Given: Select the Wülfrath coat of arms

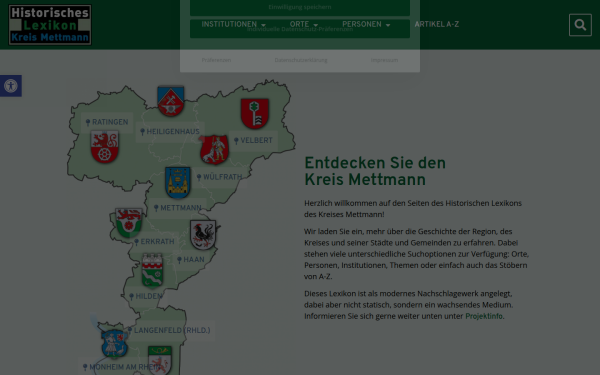Looking at the screenshot, I should [214, 150].
